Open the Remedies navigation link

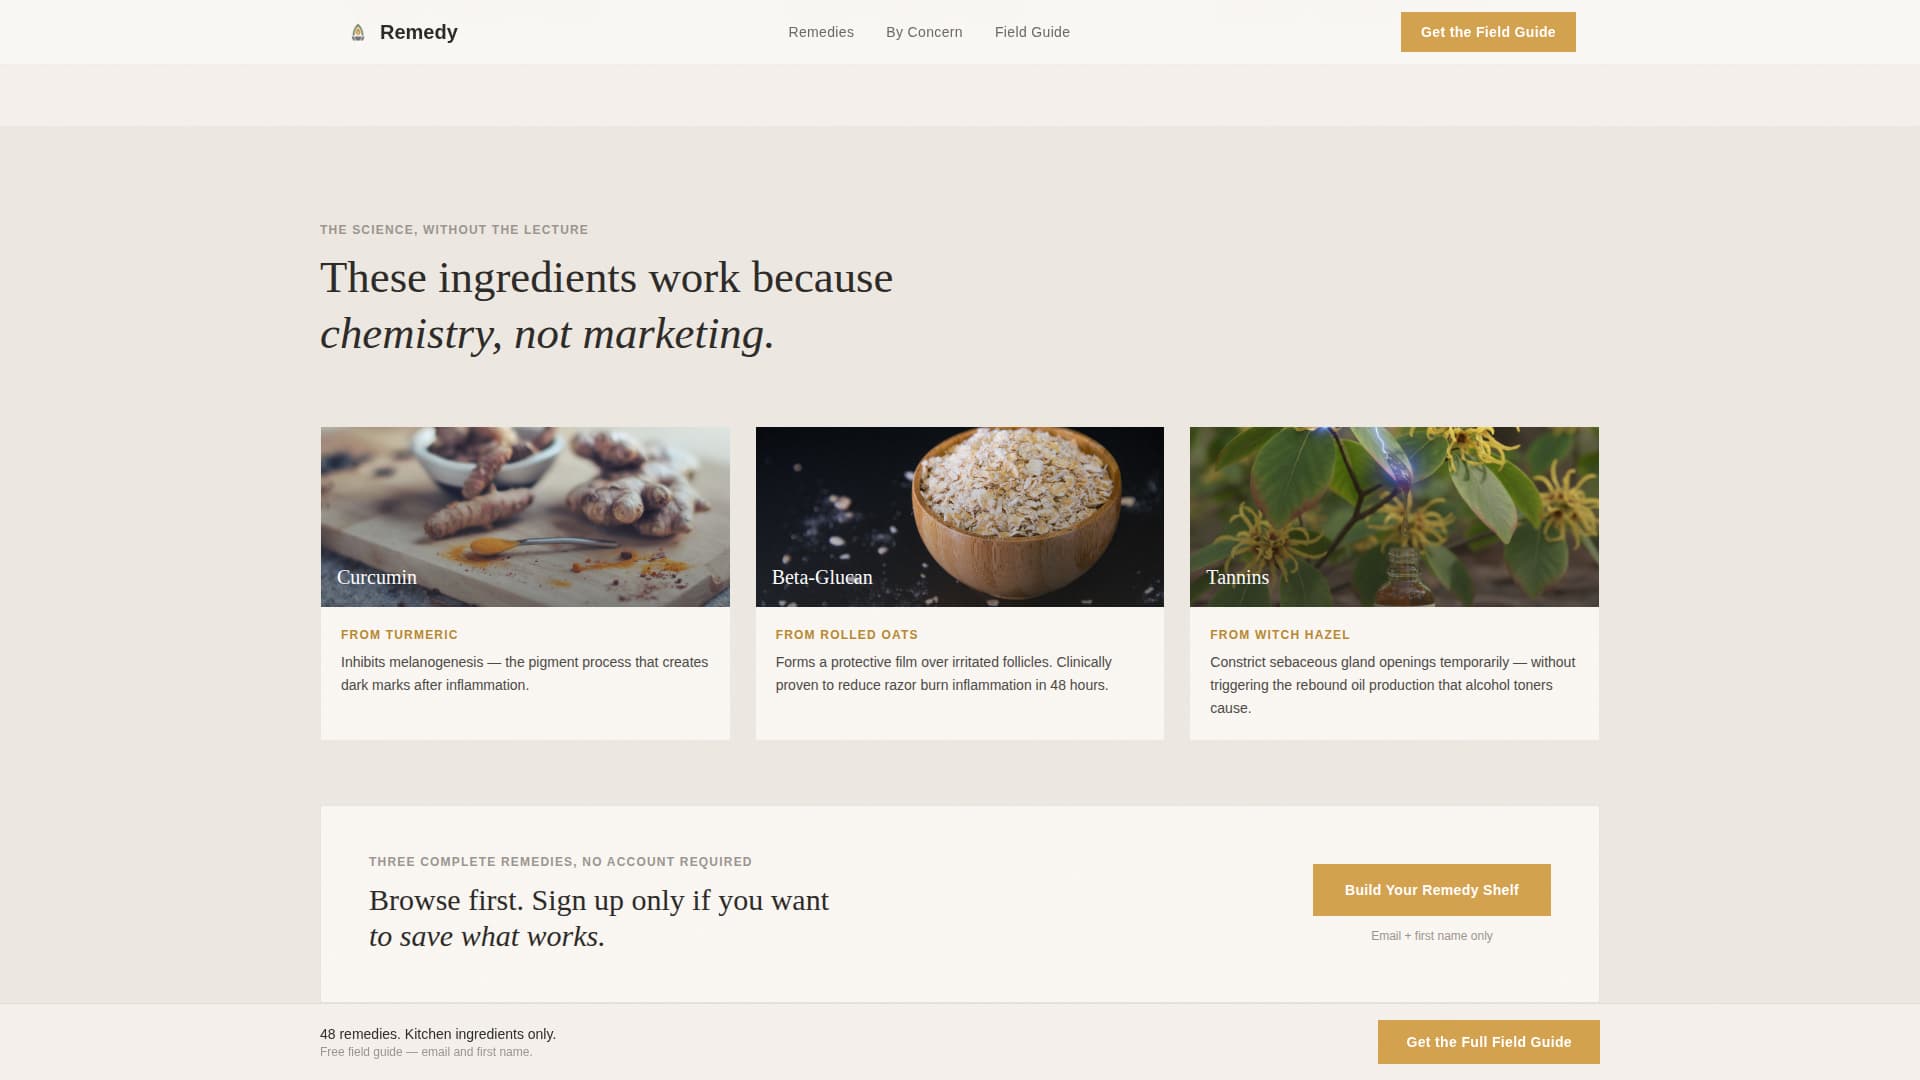click(x=820, y=32)
